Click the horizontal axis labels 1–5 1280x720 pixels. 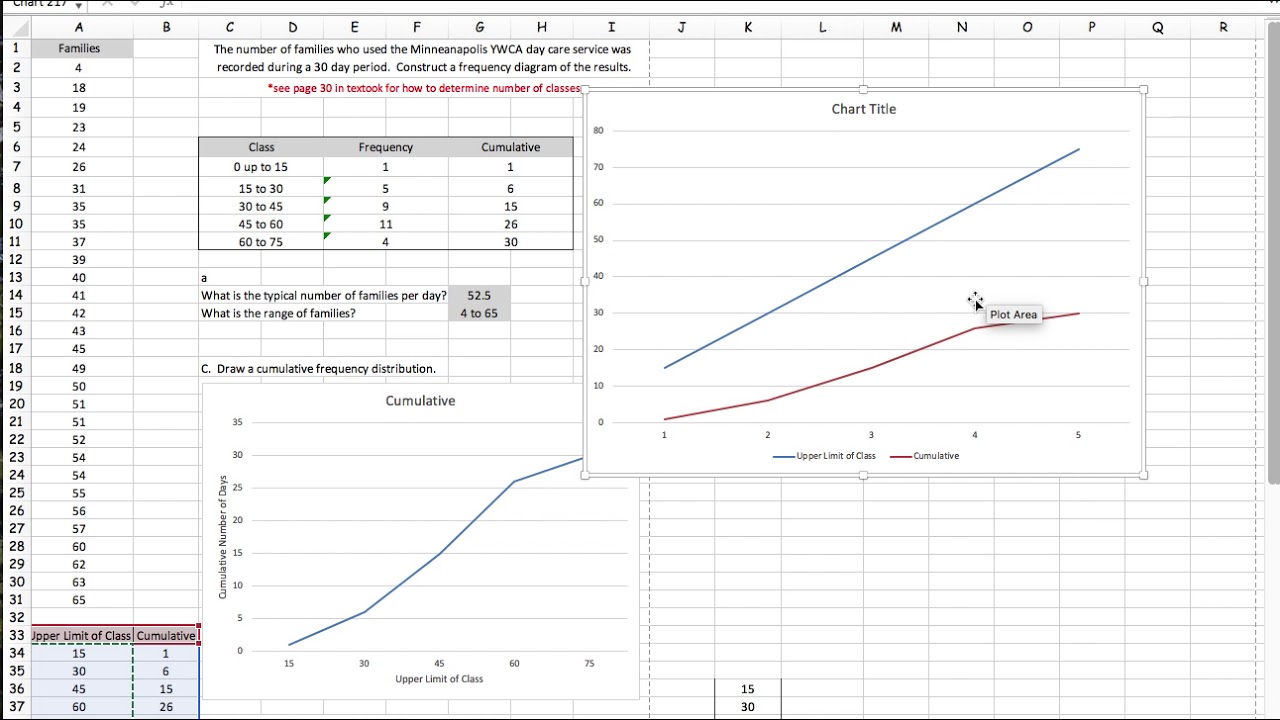[x=871, y=435]
